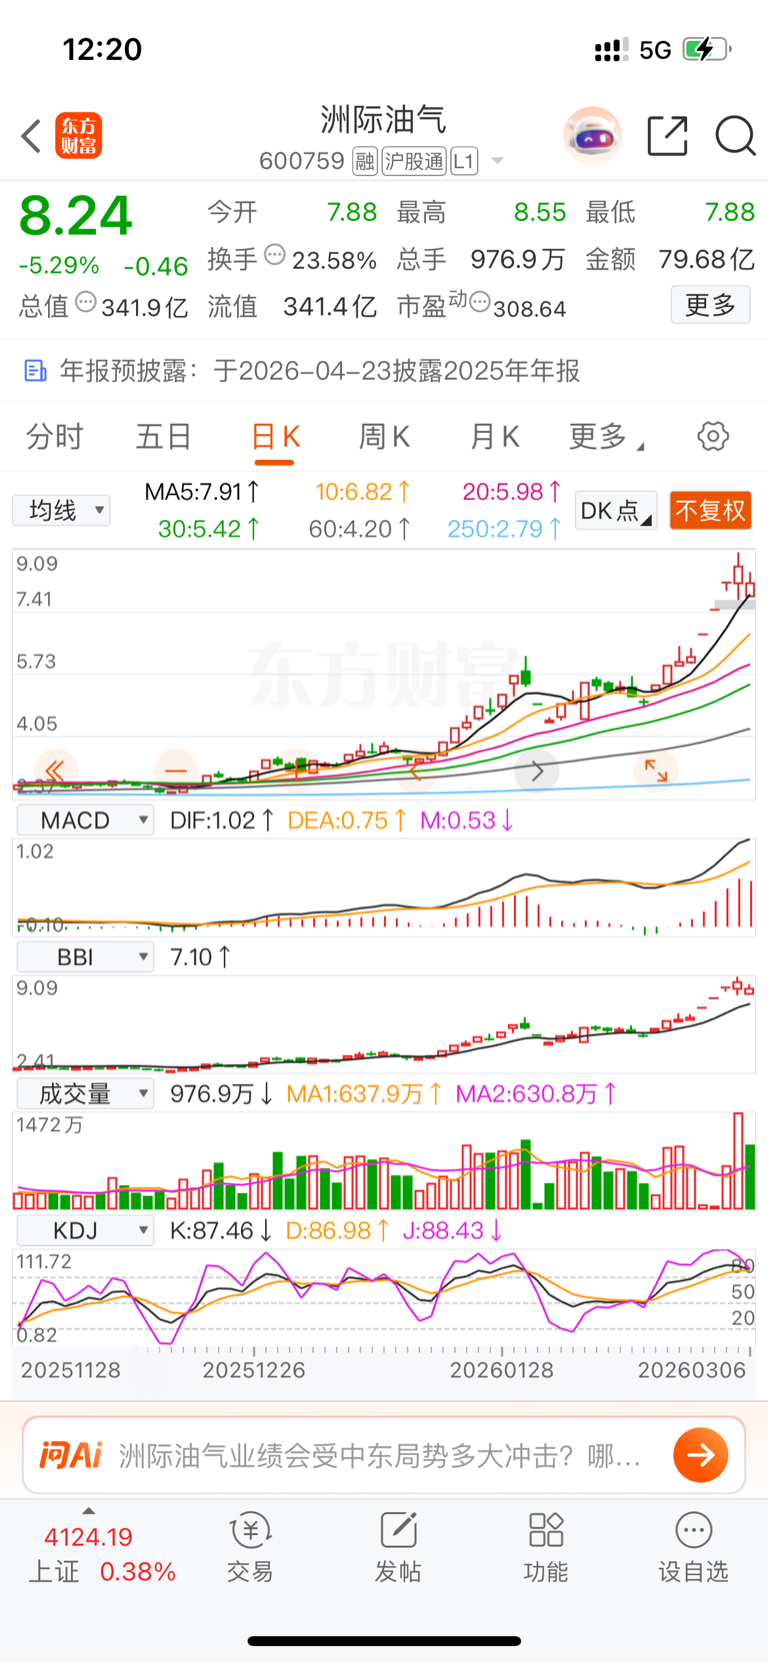Open the 成交量 indicator dropdown

click(x=85, y=1094)
